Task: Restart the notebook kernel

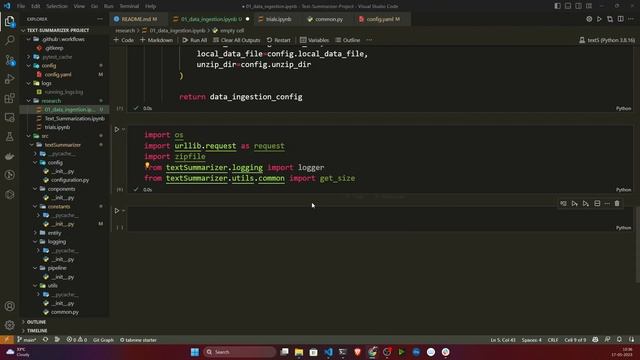Action: pyautogui.click(x=279, y=40)
